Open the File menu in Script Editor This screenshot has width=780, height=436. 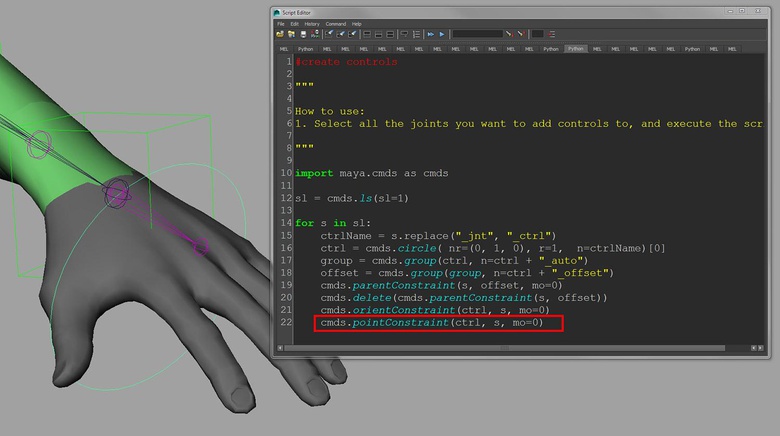click(281, 23)
